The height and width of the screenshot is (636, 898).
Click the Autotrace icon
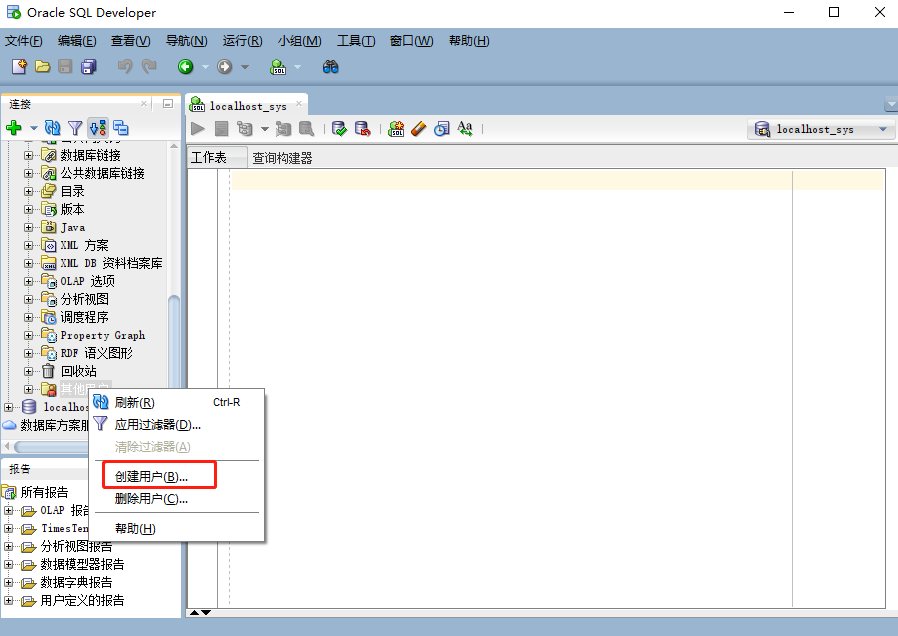tap(283, 129)
